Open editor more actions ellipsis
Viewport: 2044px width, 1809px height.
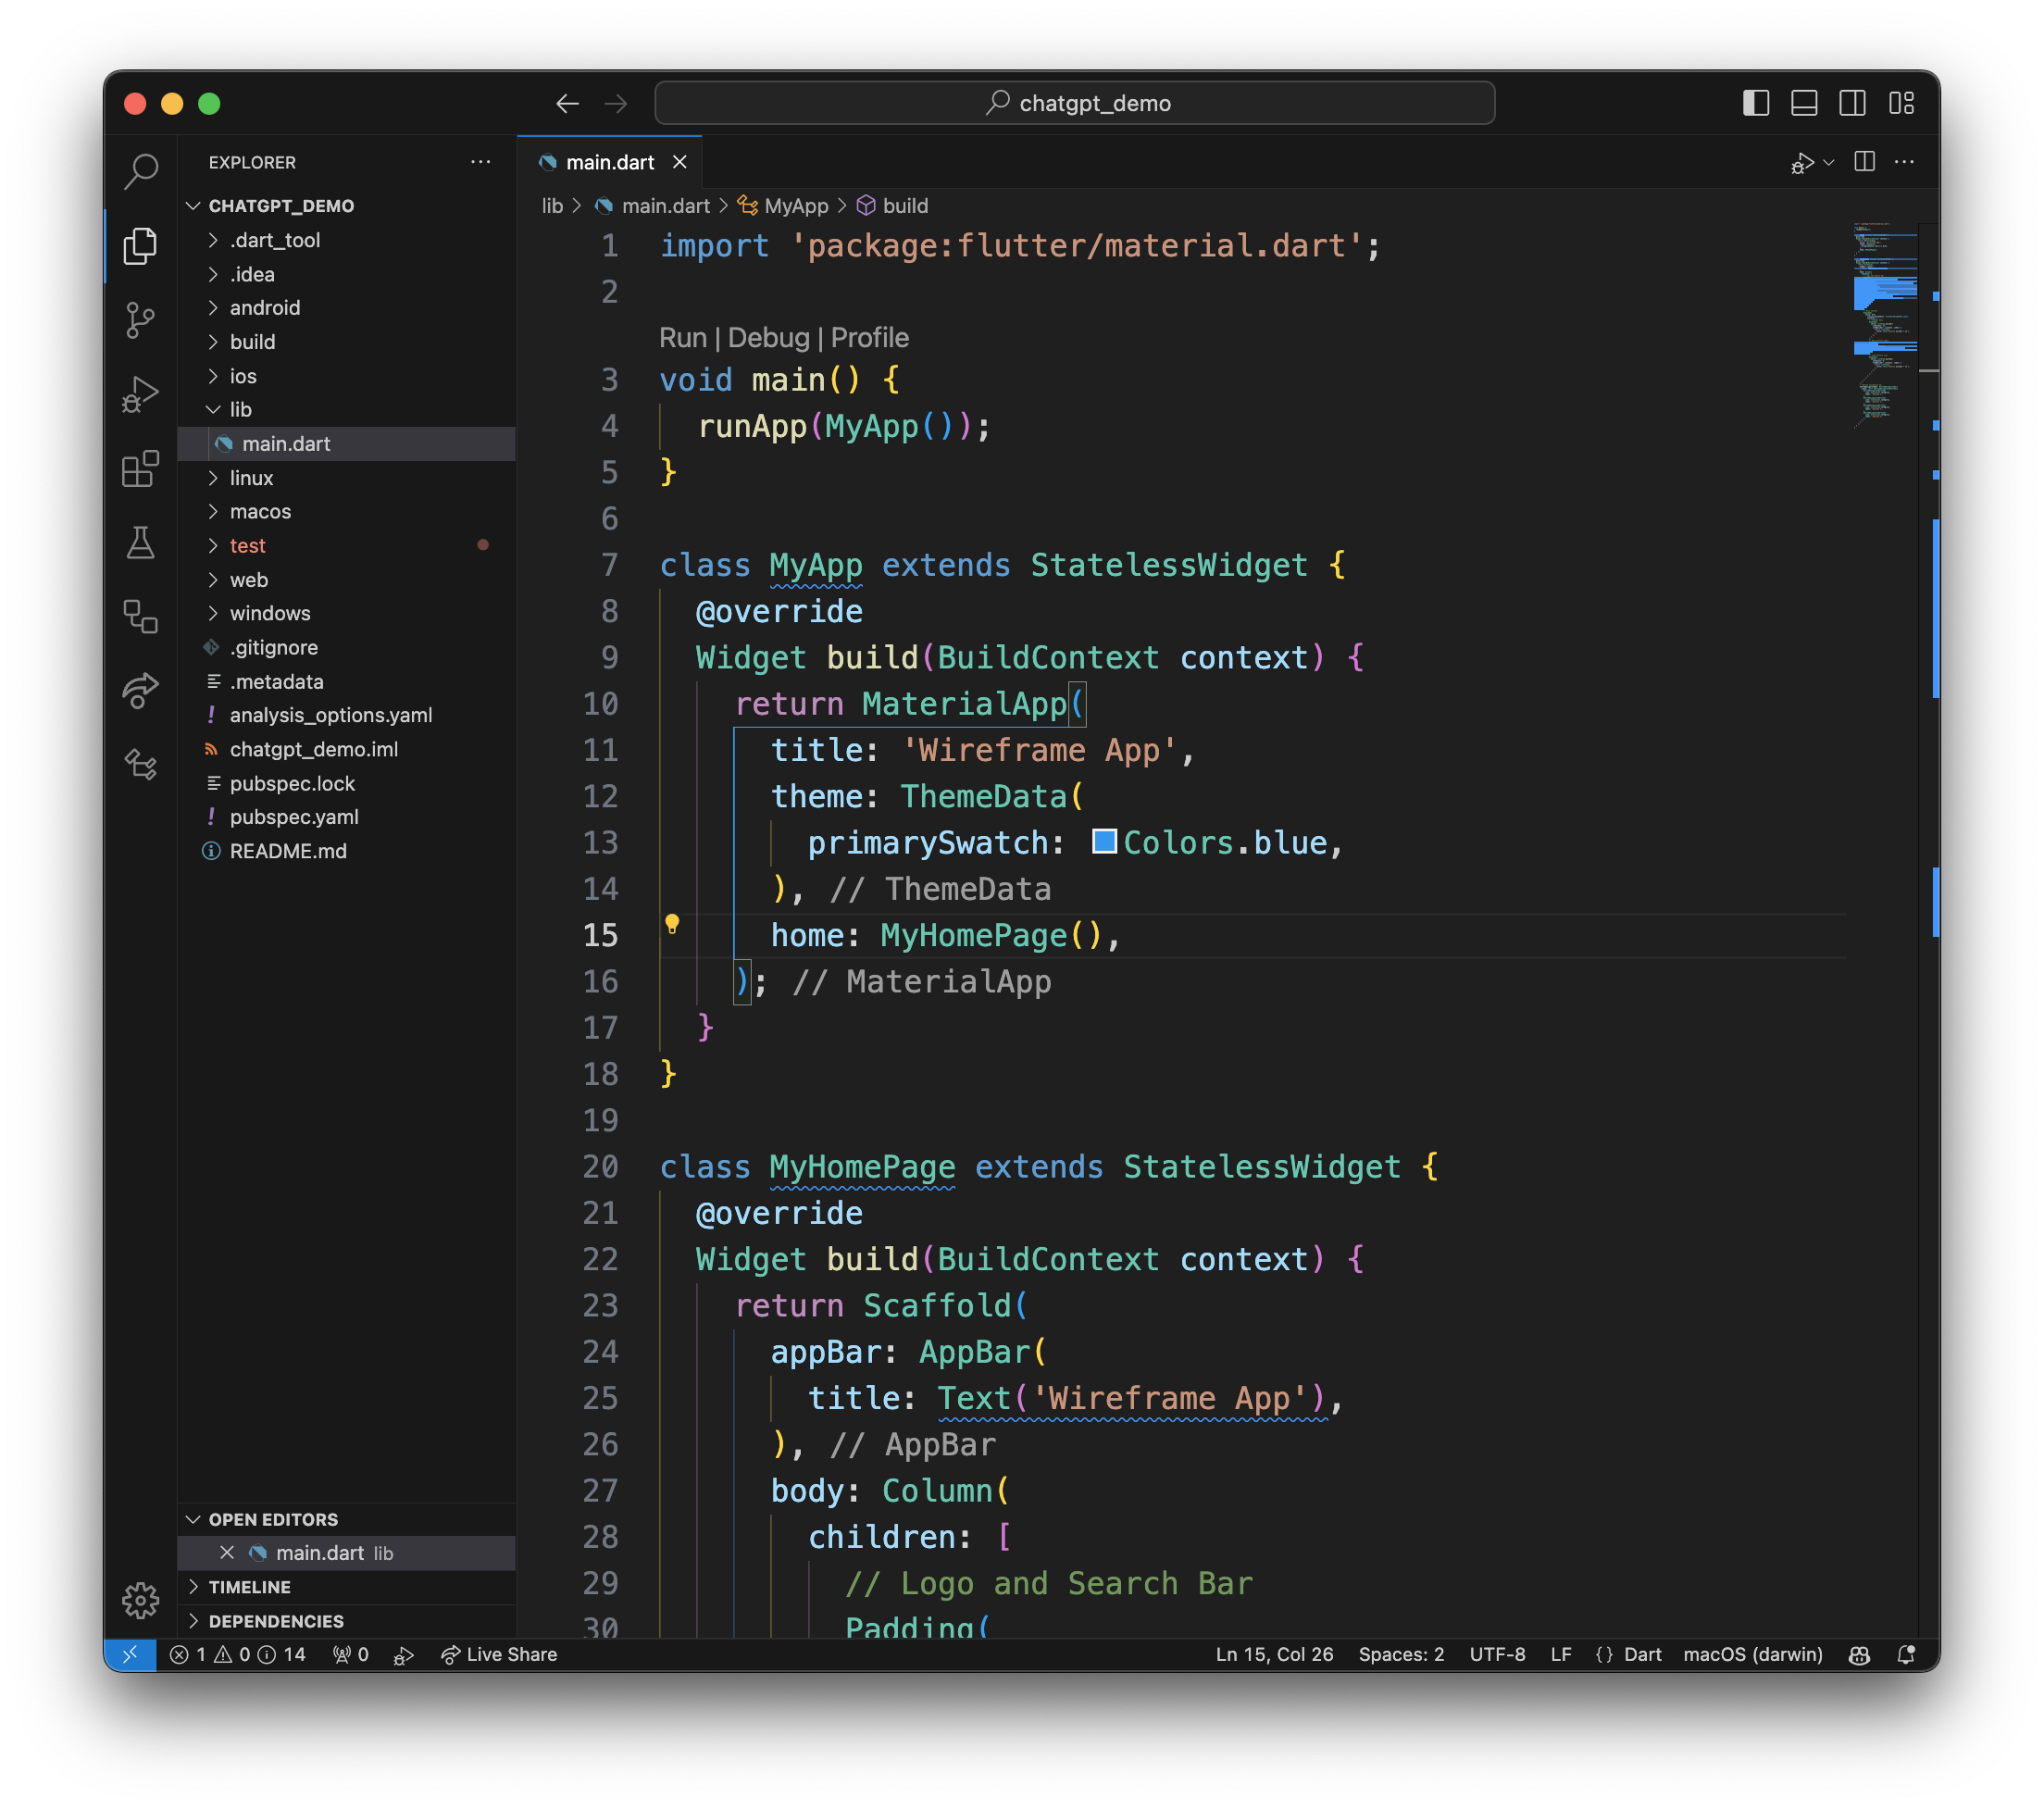pos(1905,162)
